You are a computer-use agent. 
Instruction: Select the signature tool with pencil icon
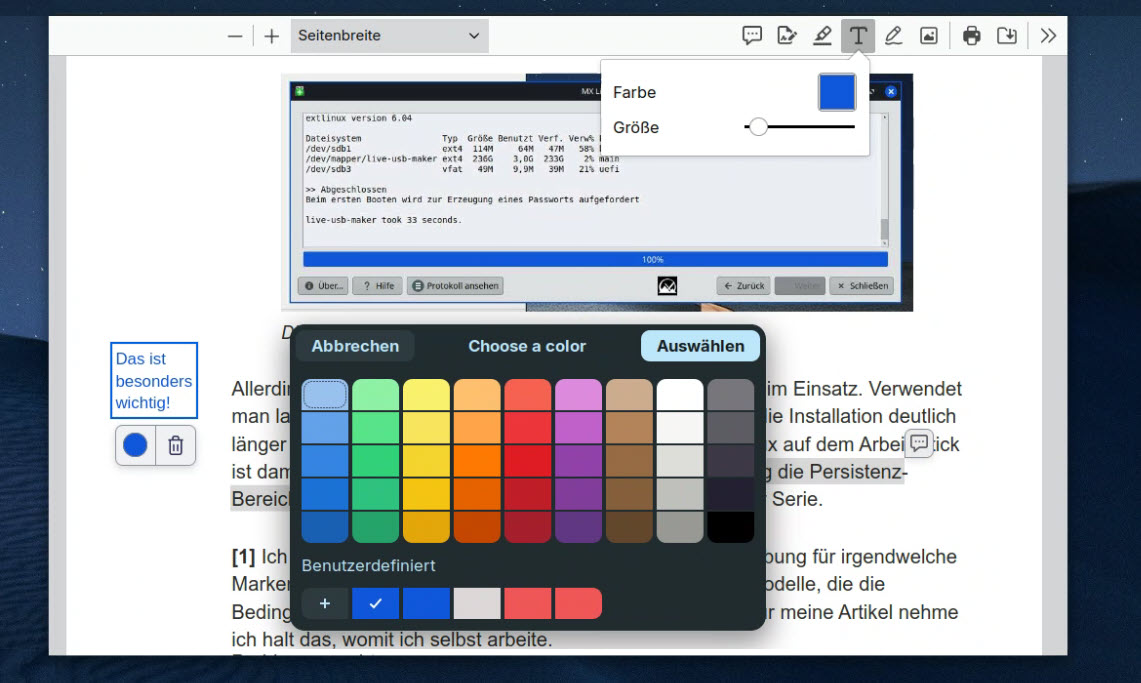[x=787, y=36]
